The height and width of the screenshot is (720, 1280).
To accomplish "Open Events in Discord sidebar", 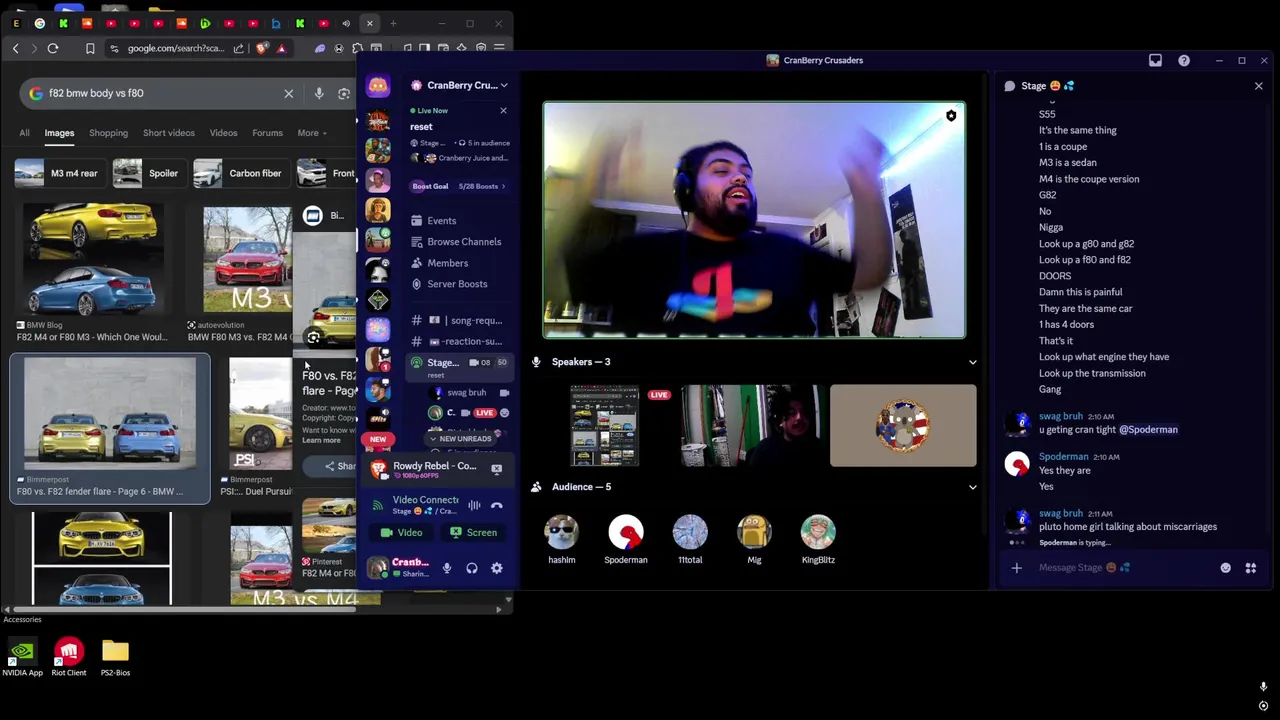I will 433,221.
